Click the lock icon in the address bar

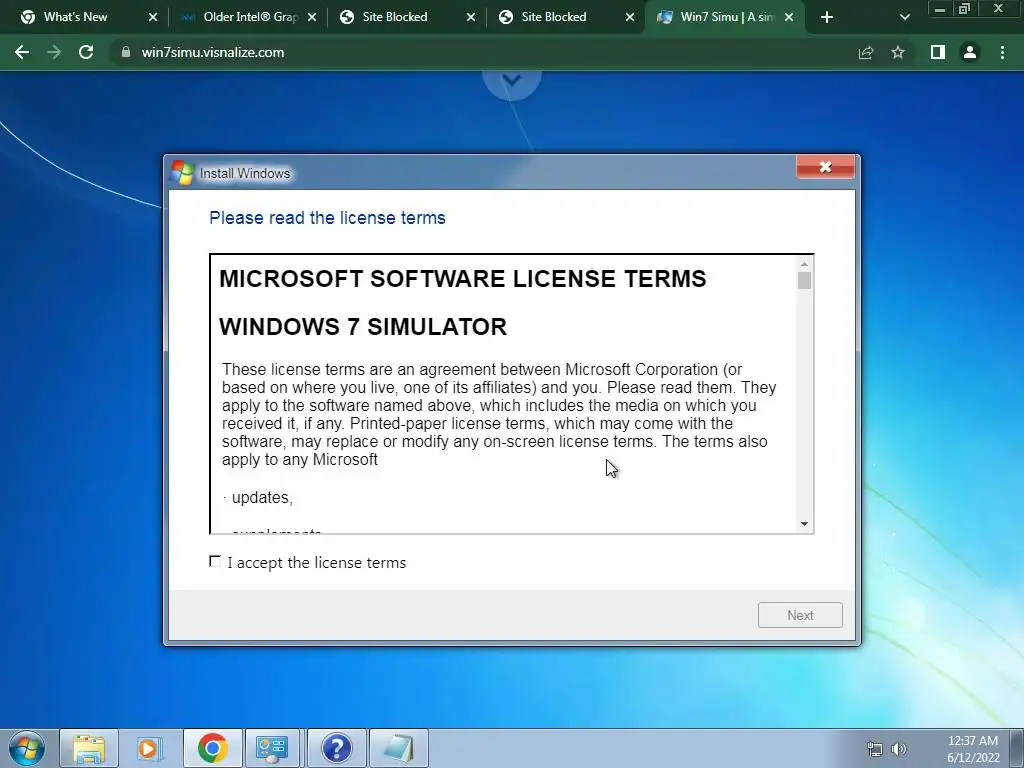[126, 52]
